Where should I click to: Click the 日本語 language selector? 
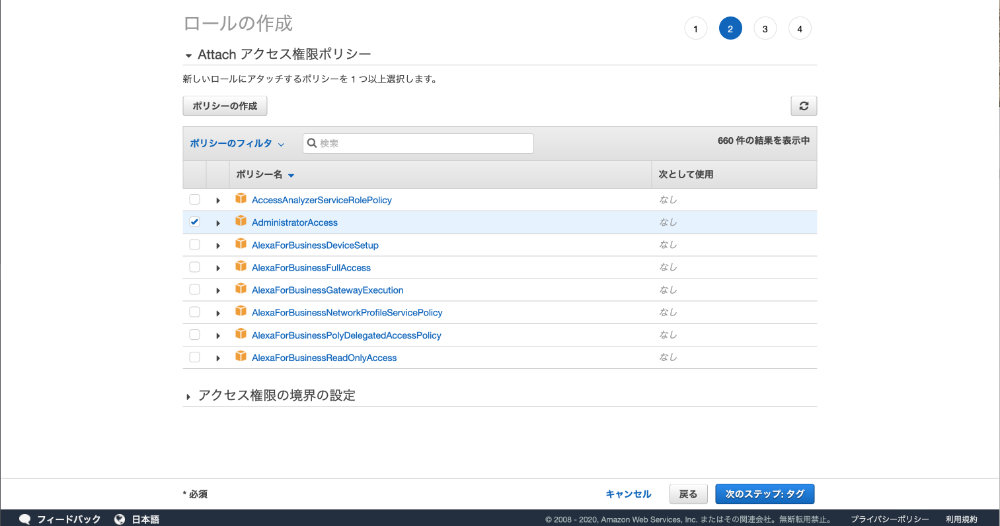pyautogui.click(x=145, y=520)
